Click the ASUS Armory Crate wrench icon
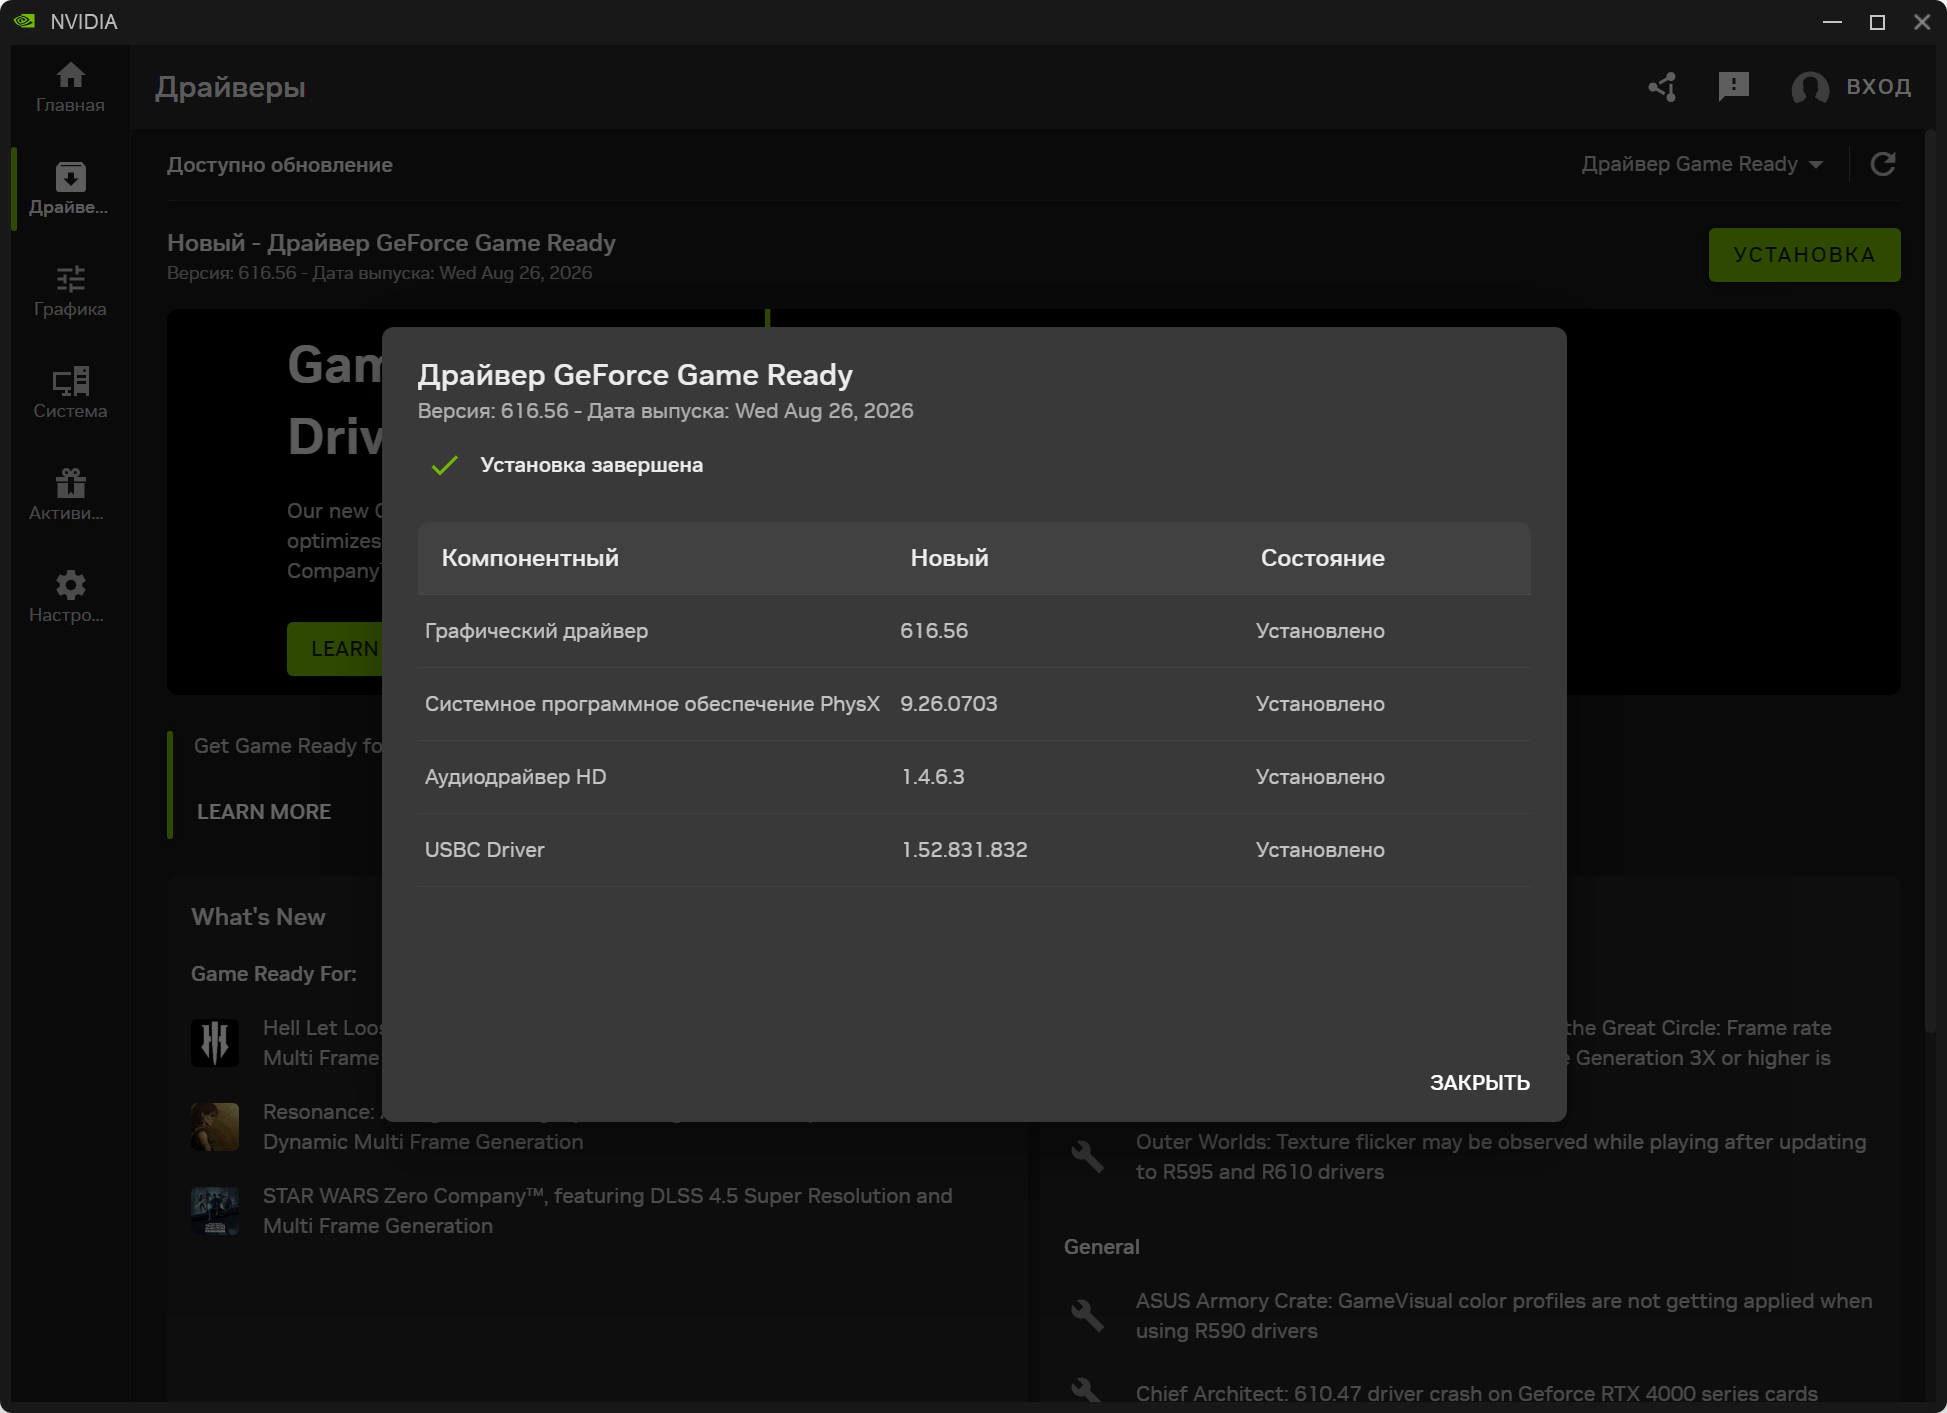Image resolution: width=1947 pixels, height=1413 pixels. [x=1087, y=1316]
